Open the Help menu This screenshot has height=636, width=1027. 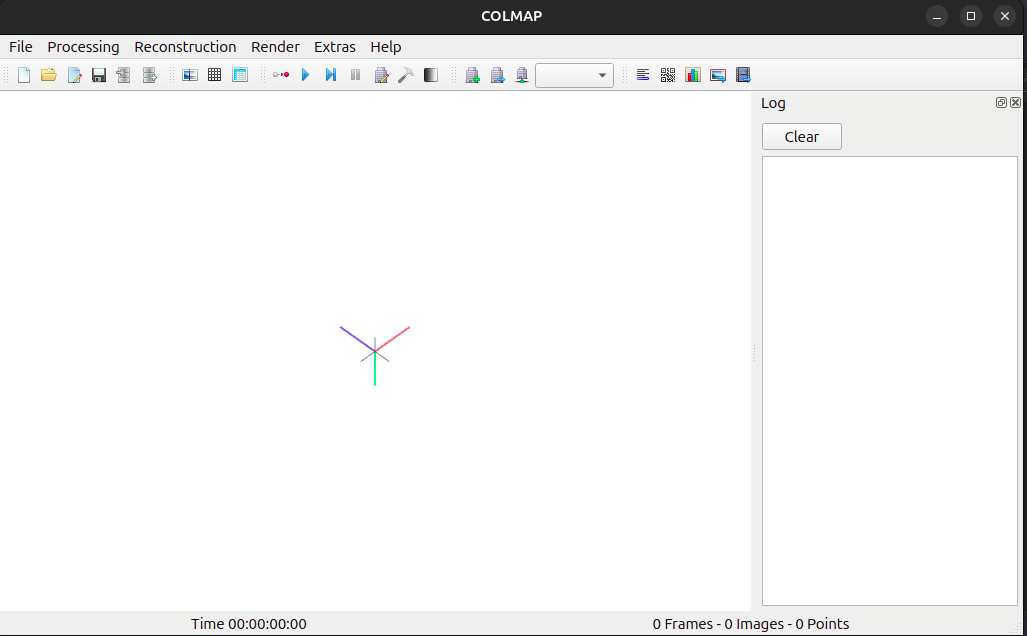pos(386,47)
